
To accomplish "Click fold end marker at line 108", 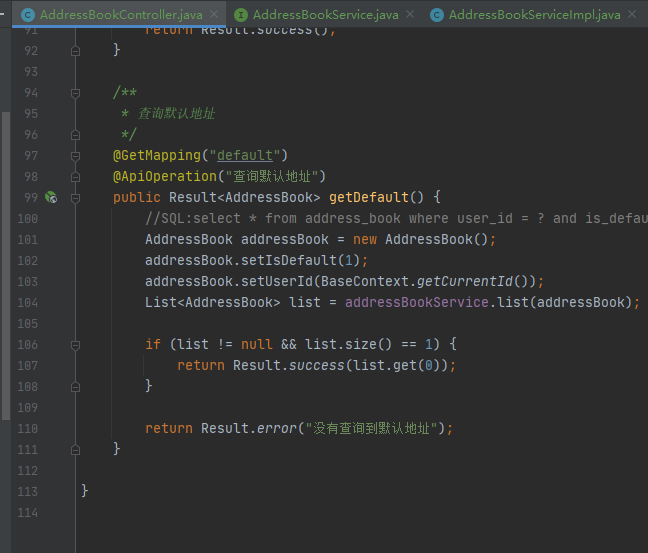I will point(75,387).
